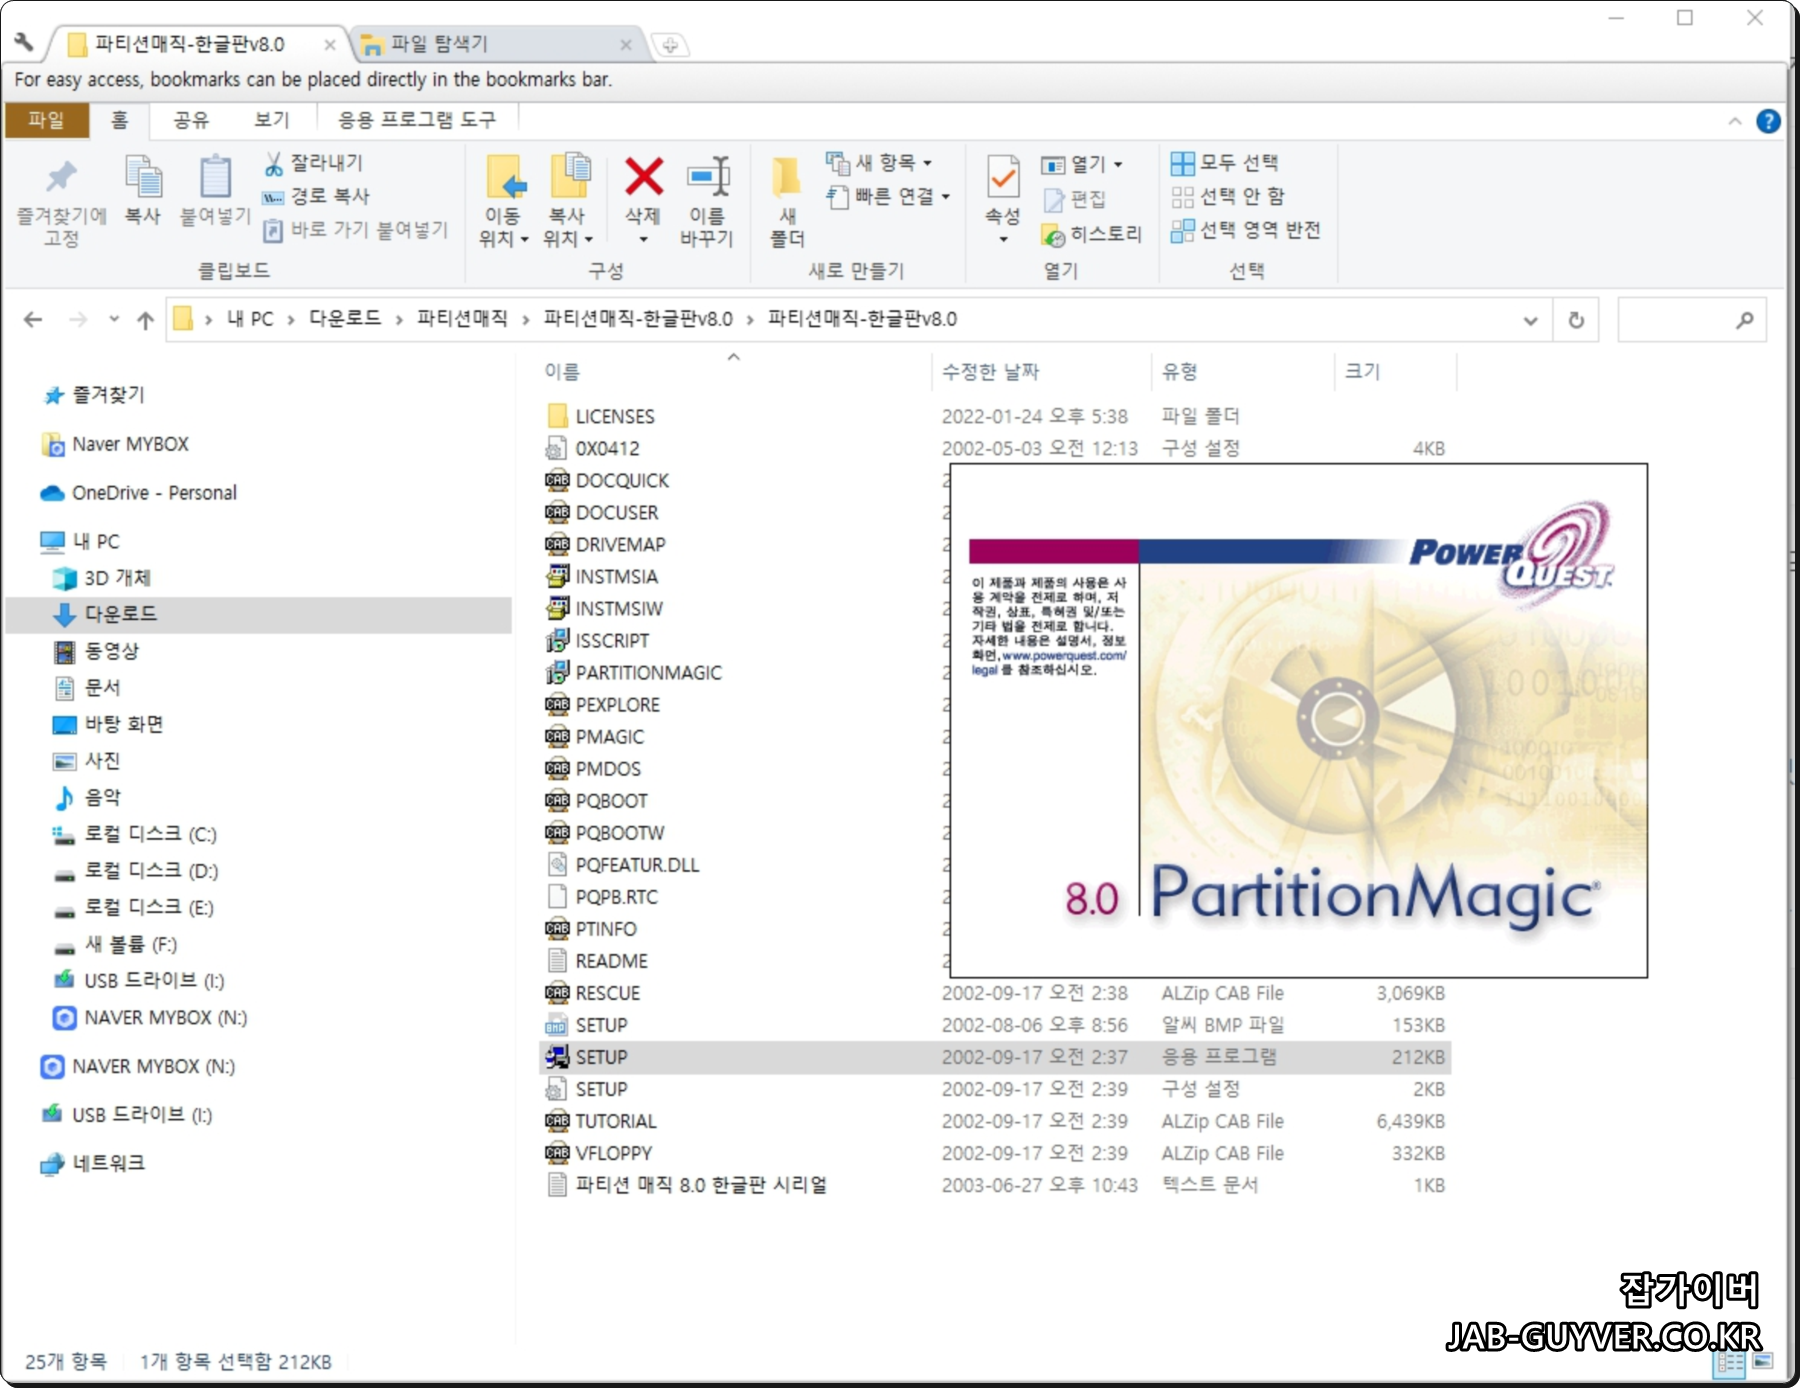
Task: Click 모두 선택 select all
Action: (1226, 162)
